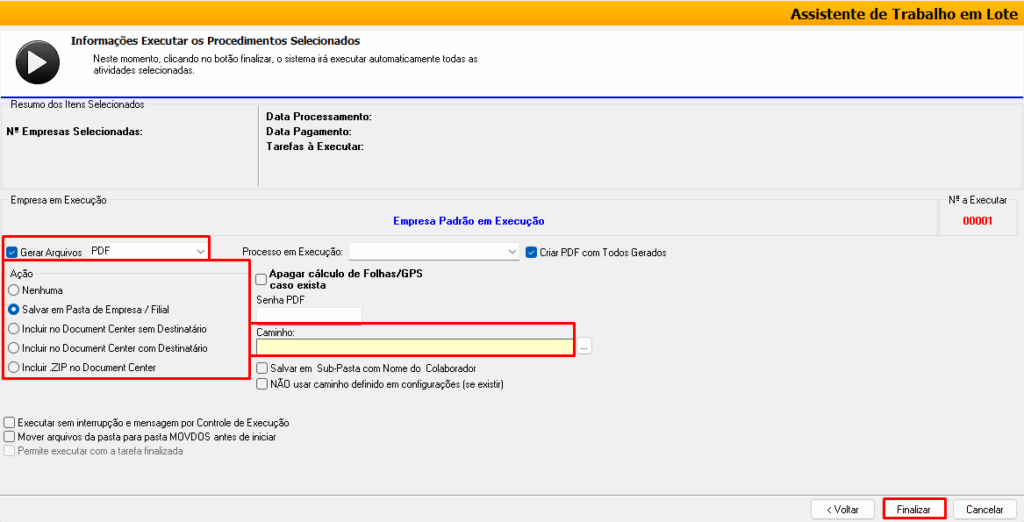Check Mover arquivos da pasta para MOVDOS

[x=10, y=437]
